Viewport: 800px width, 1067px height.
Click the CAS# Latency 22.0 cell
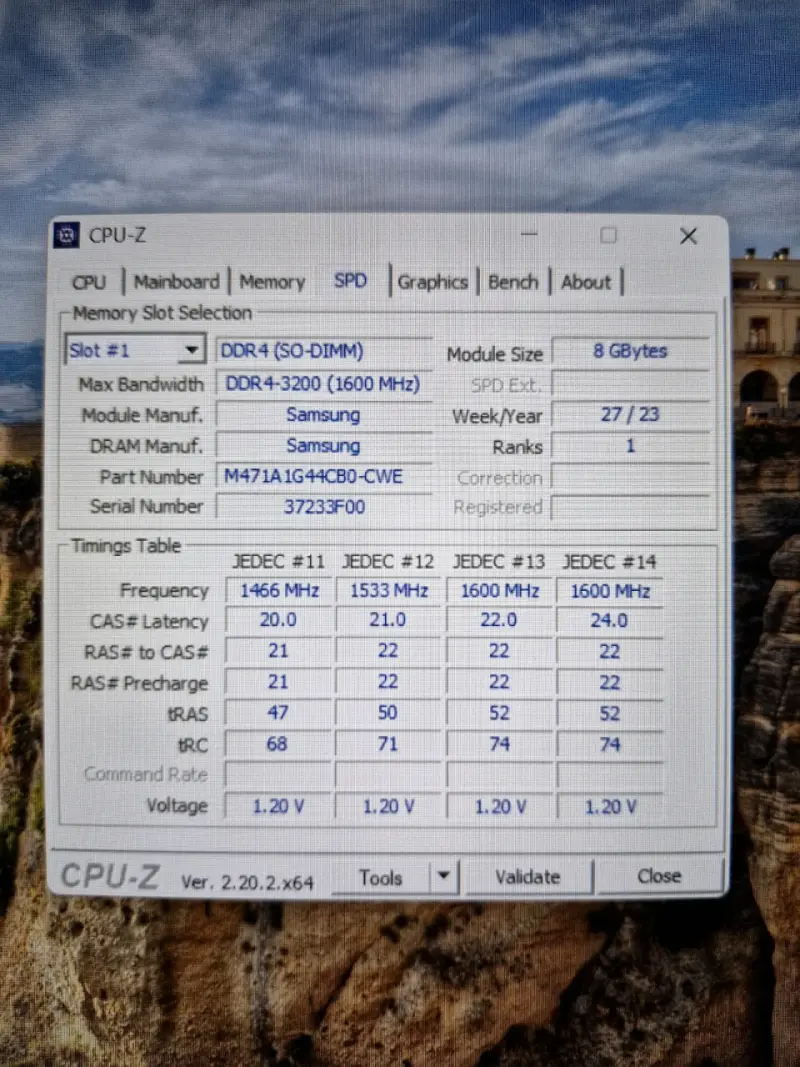[499, 621]
